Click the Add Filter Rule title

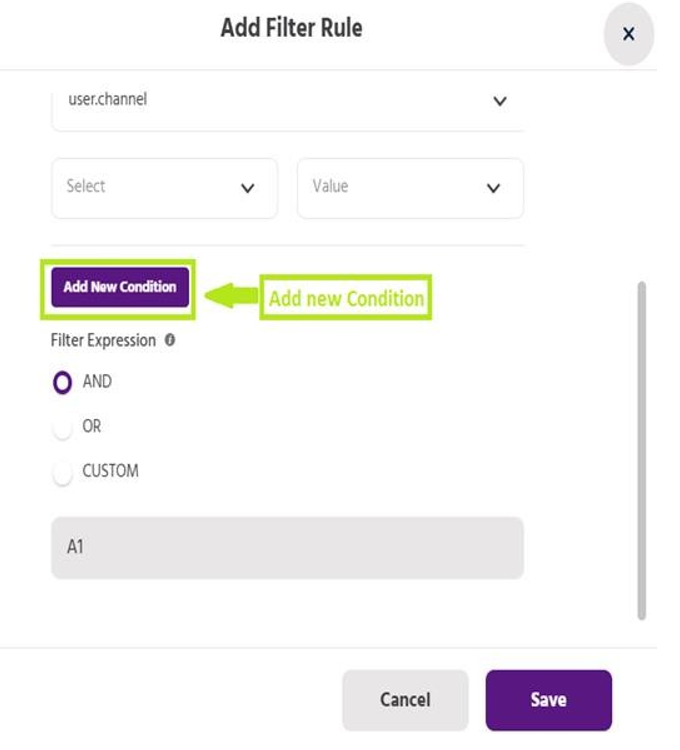coord(291,28)
